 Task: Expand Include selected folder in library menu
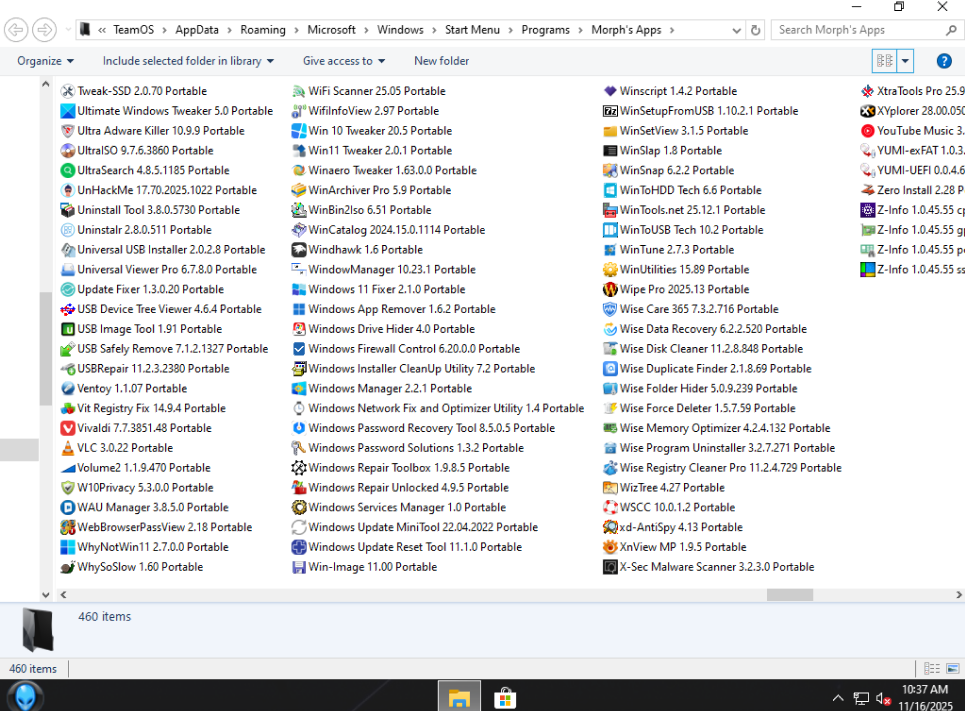click(188, 61)
